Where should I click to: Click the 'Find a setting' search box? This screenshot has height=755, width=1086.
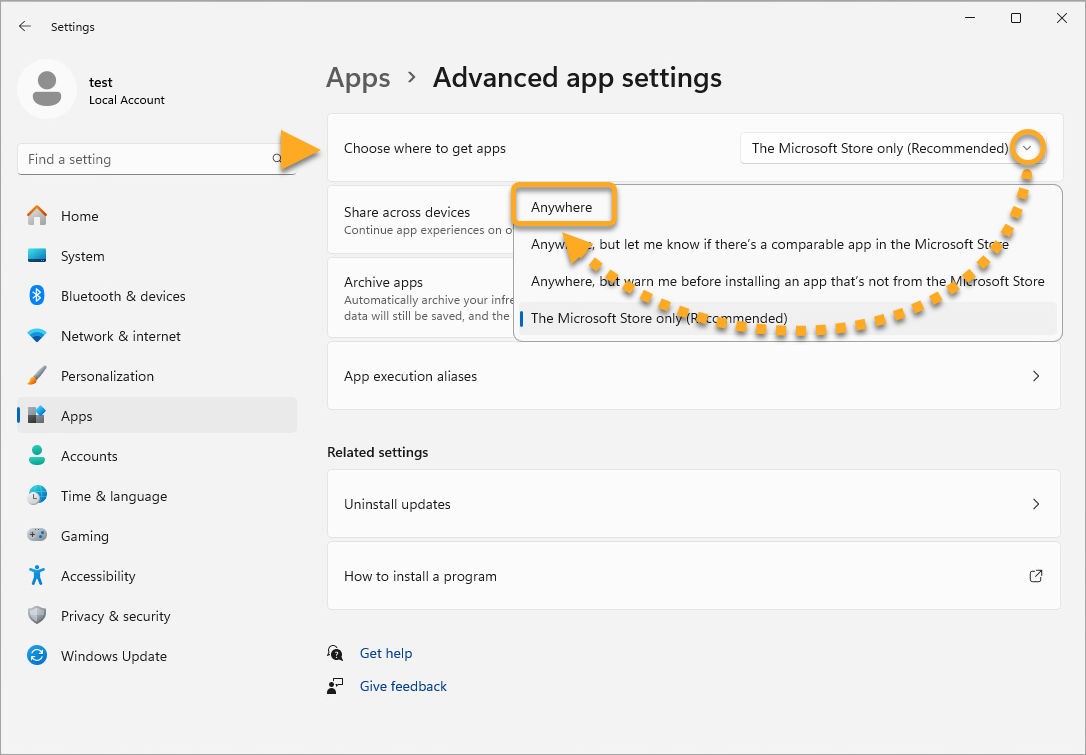pyautogui.click(x=145, y=159)
